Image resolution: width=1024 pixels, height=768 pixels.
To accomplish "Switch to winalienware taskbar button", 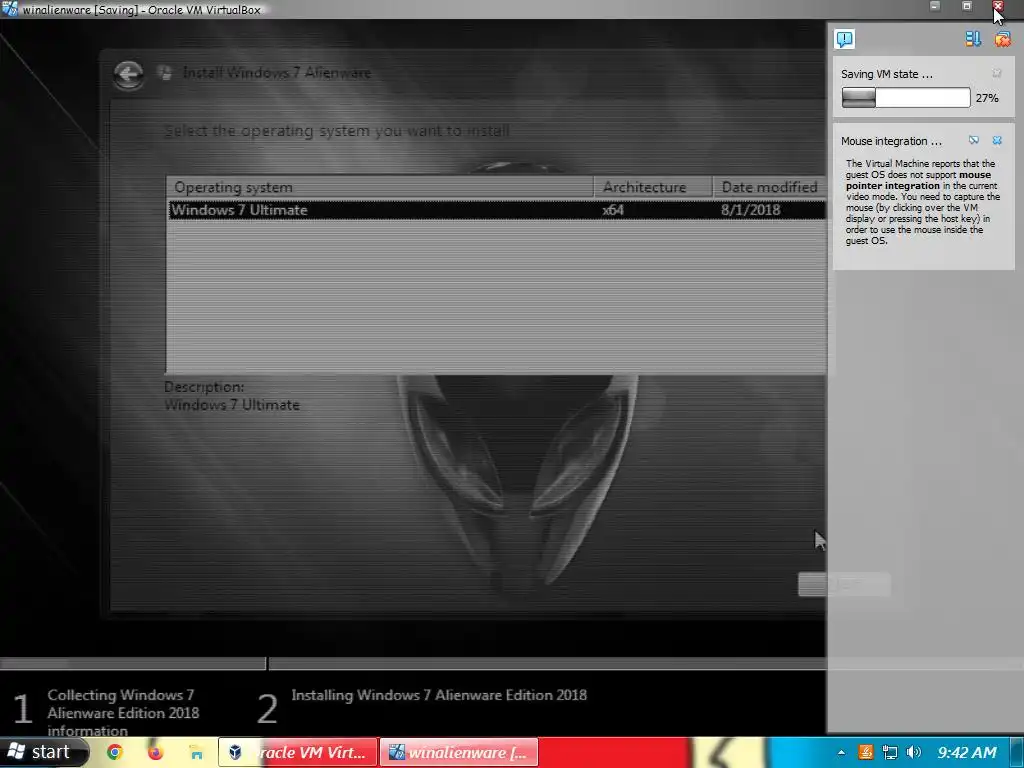I will (459, 752).
